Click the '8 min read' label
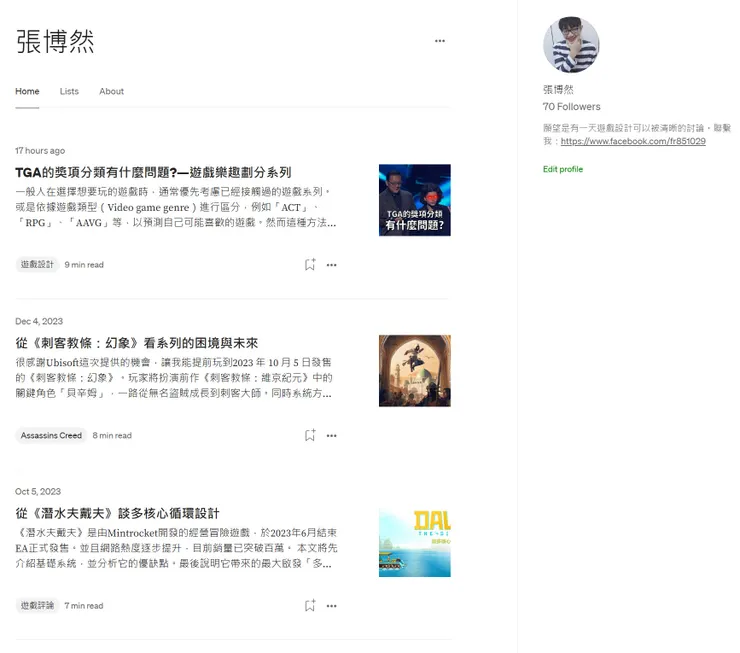Image resolution: width=740 pixels, height=653 pixels. (112, 435)
